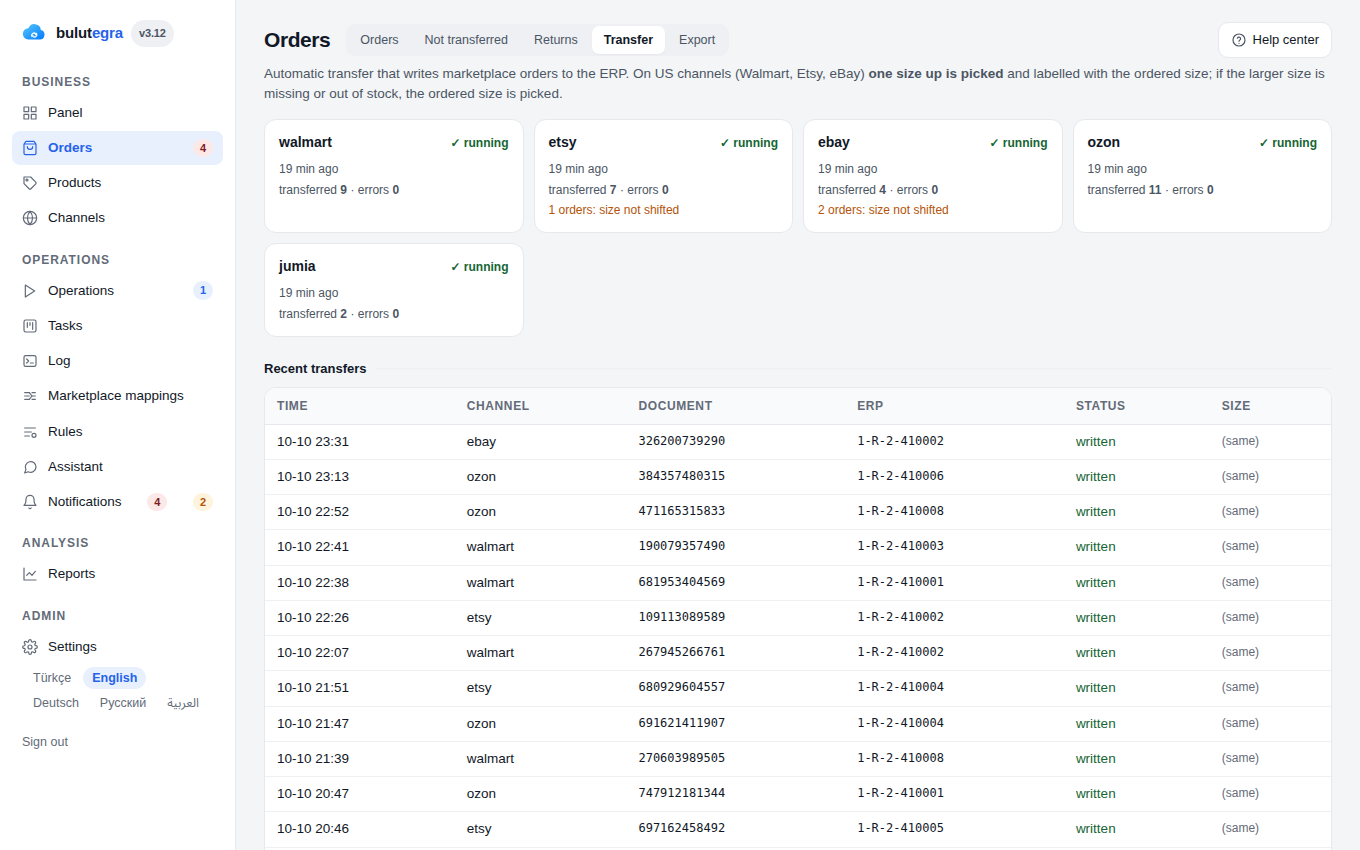Switch language to Türkçe
This screenshot has height=850, width=1360.
(x=52, y=678)
